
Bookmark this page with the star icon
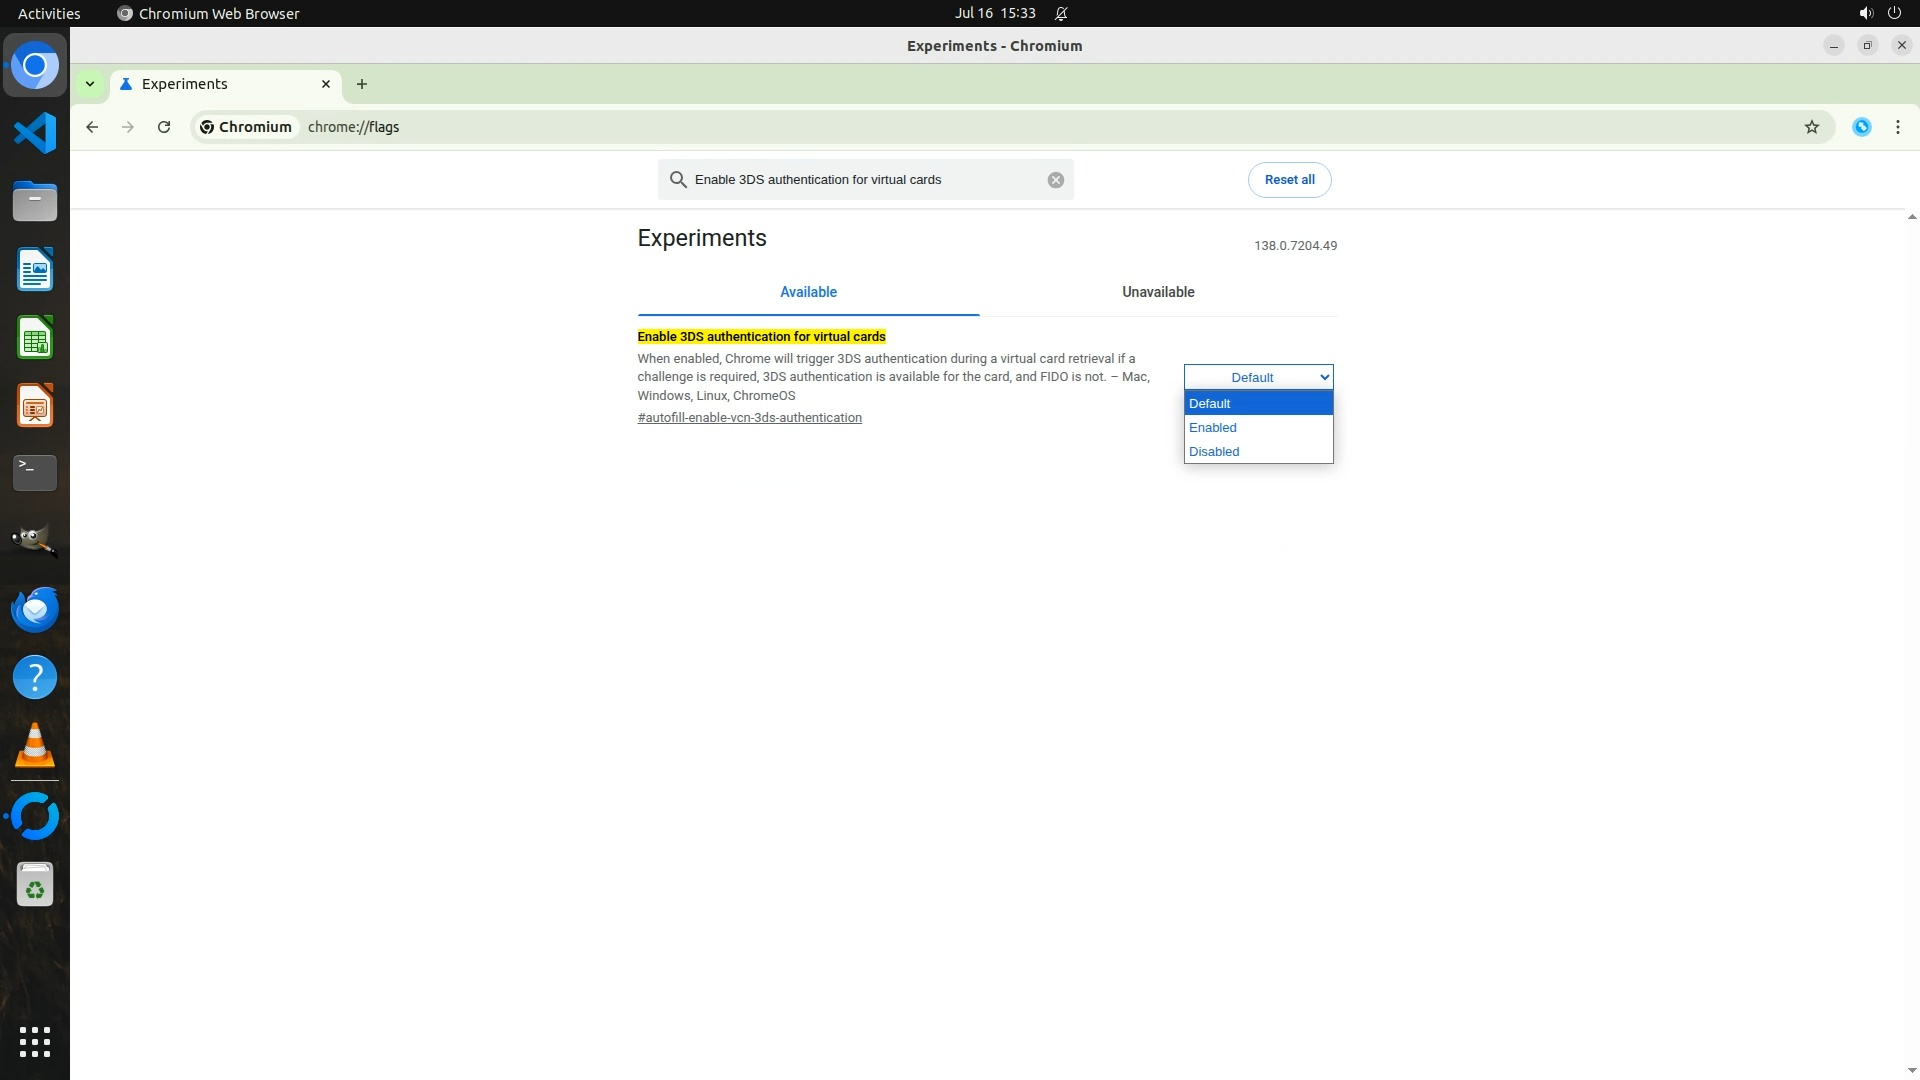click(1811, 127)
